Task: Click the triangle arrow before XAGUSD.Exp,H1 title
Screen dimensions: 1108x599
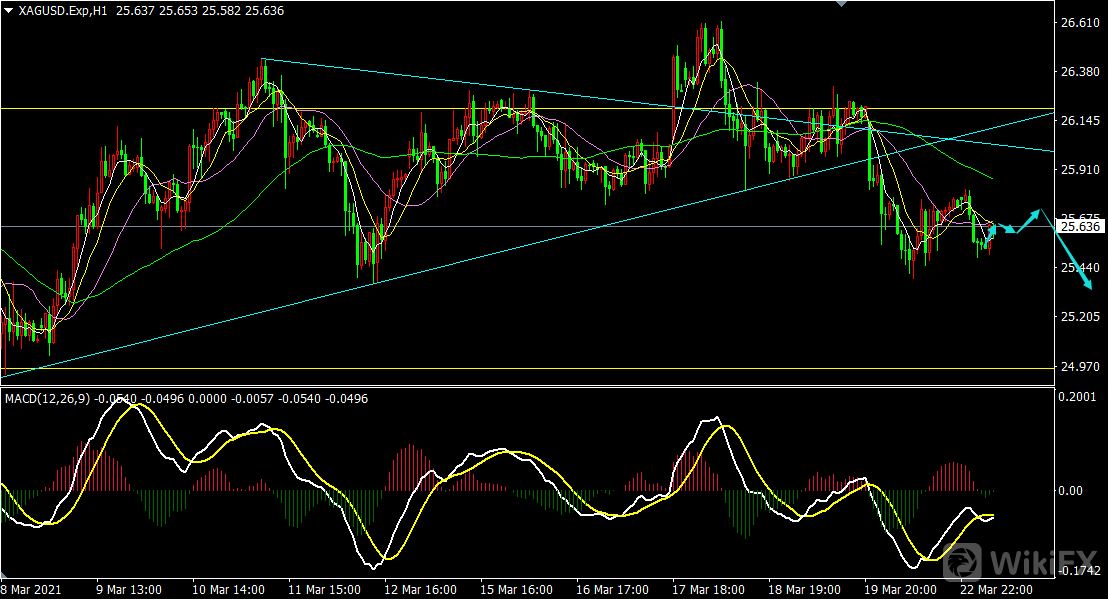Action: pyautogui.click(x=9, y=9)
